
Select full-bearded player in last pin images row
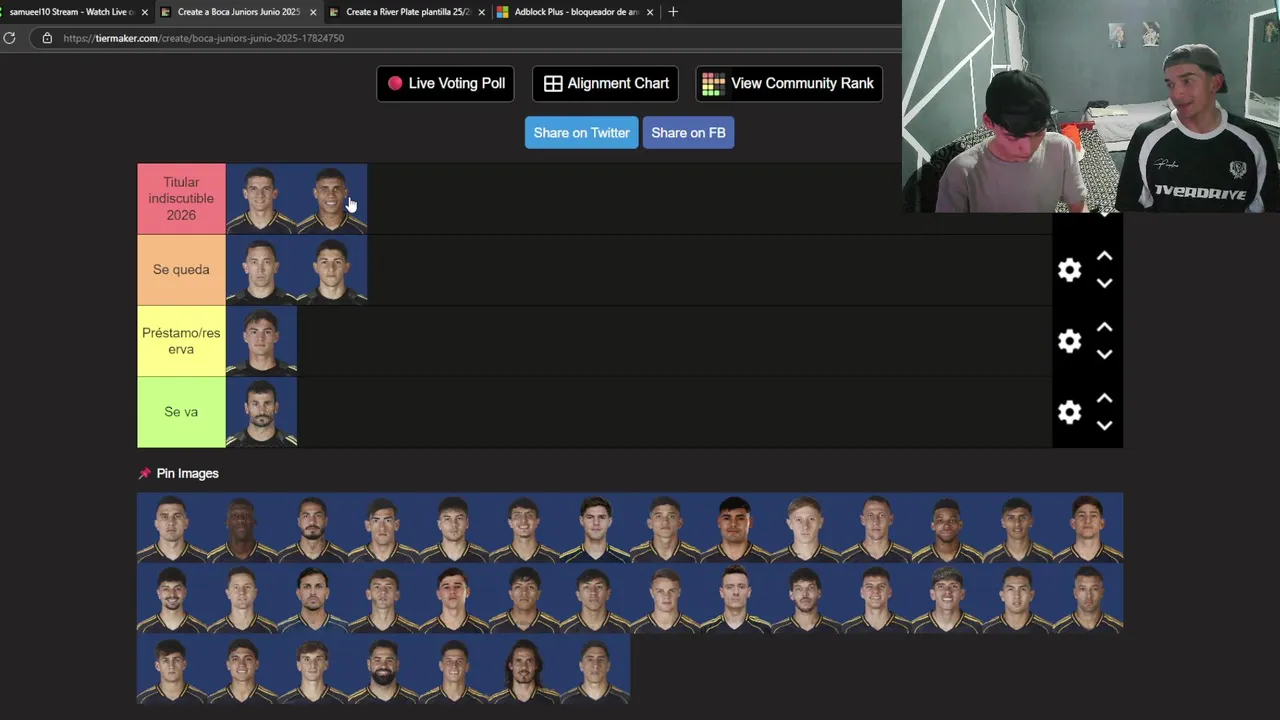pyautogui.click(x=383, y=669)
